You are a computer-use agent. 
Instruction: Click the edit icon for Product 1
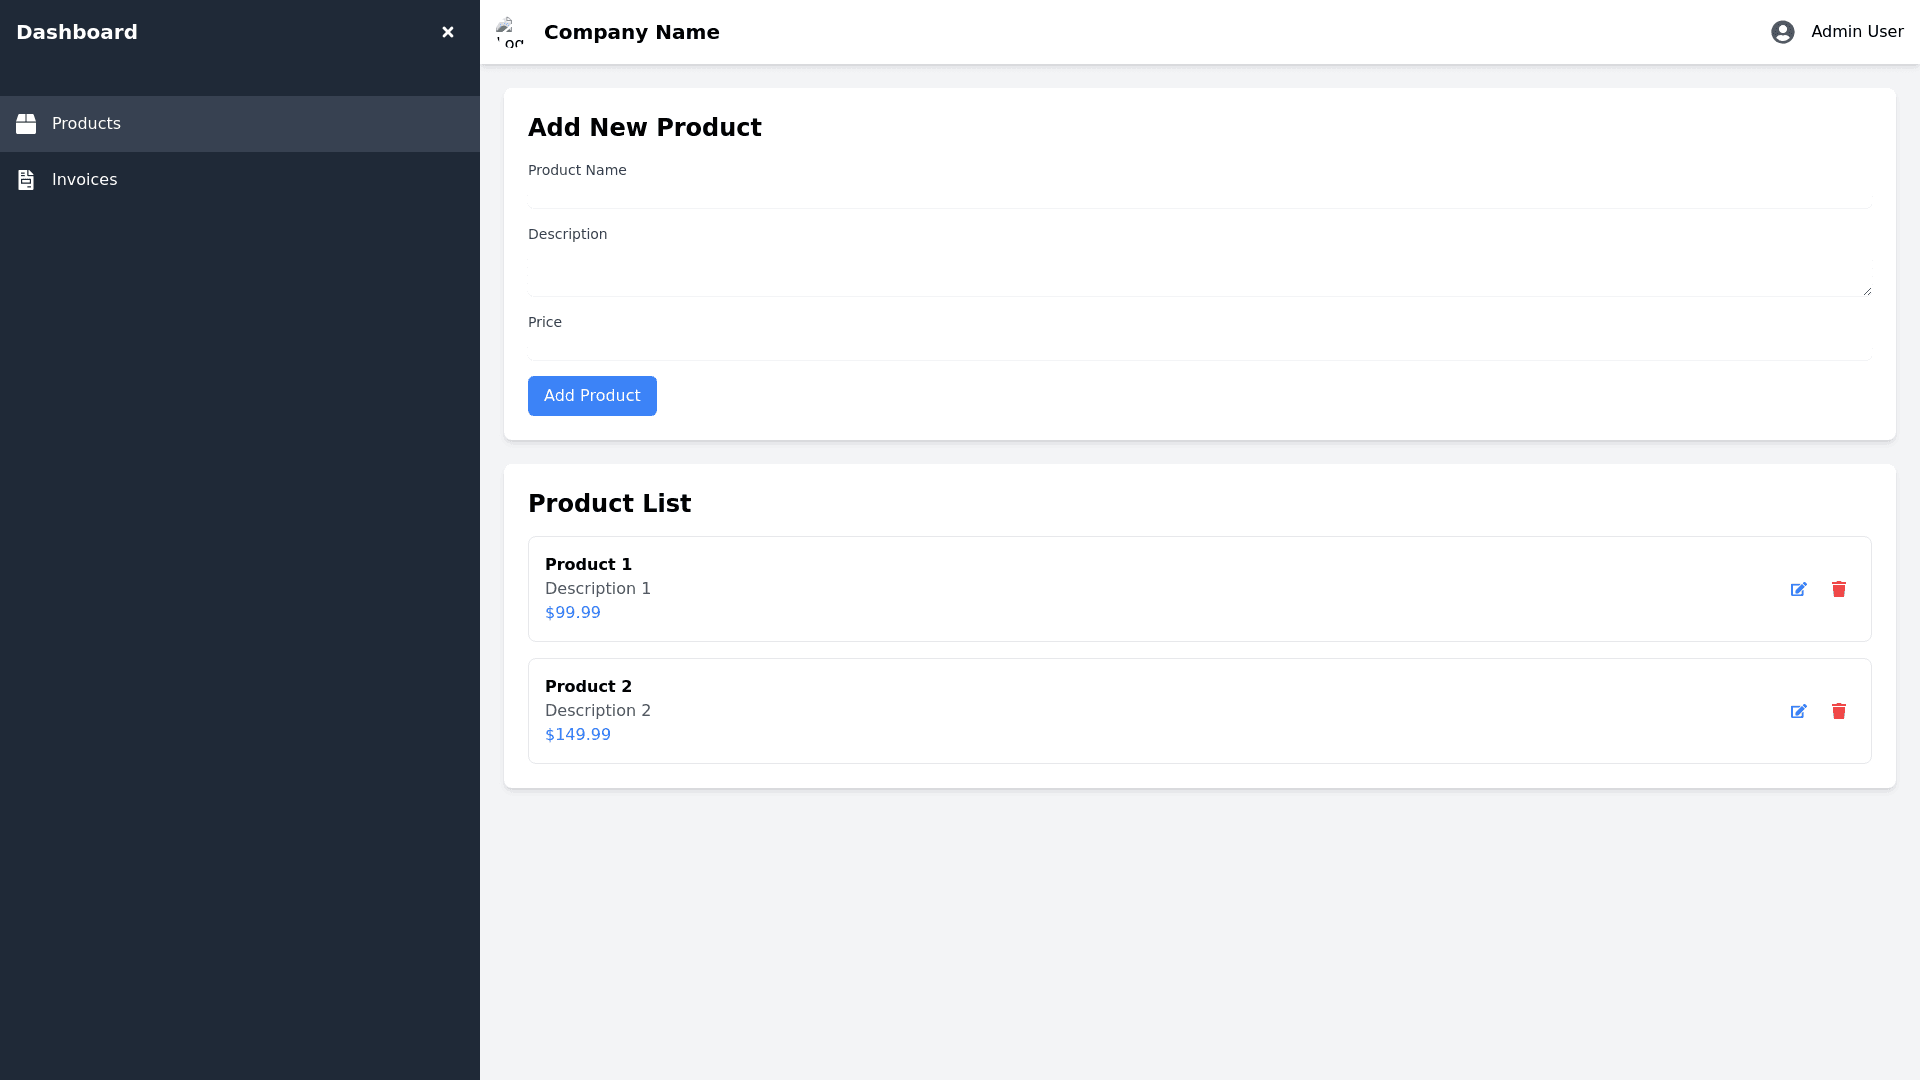pos(1798,589)
